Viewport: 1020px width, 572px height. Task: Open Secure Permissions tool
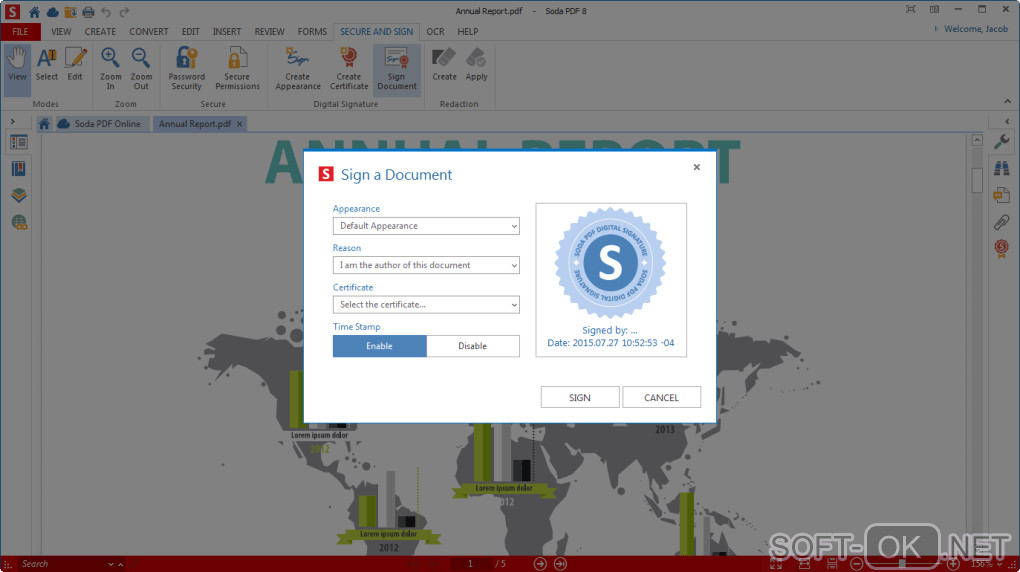[x=237, y=68]
